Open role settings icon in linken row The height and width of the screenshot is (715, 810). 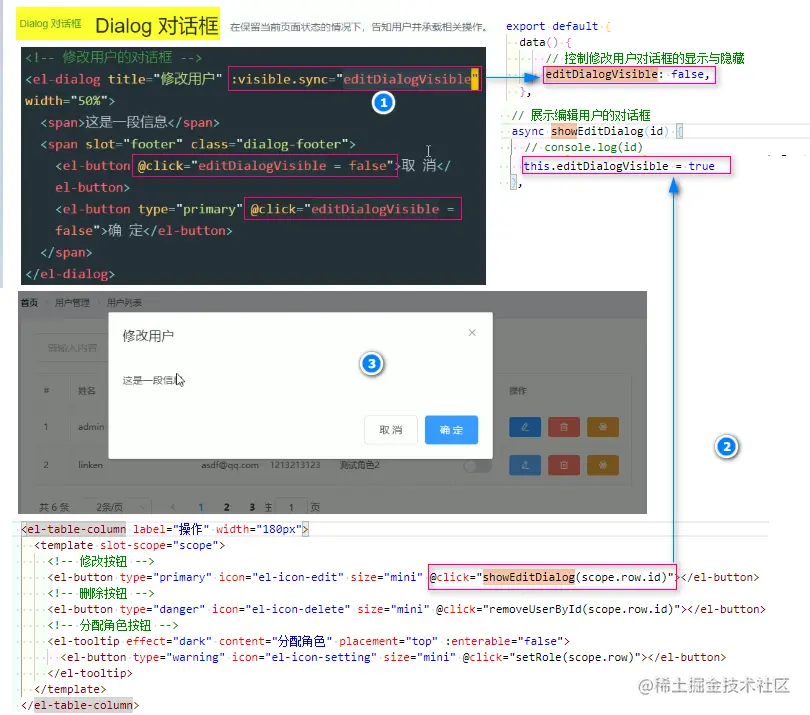[x=602, y=465]
